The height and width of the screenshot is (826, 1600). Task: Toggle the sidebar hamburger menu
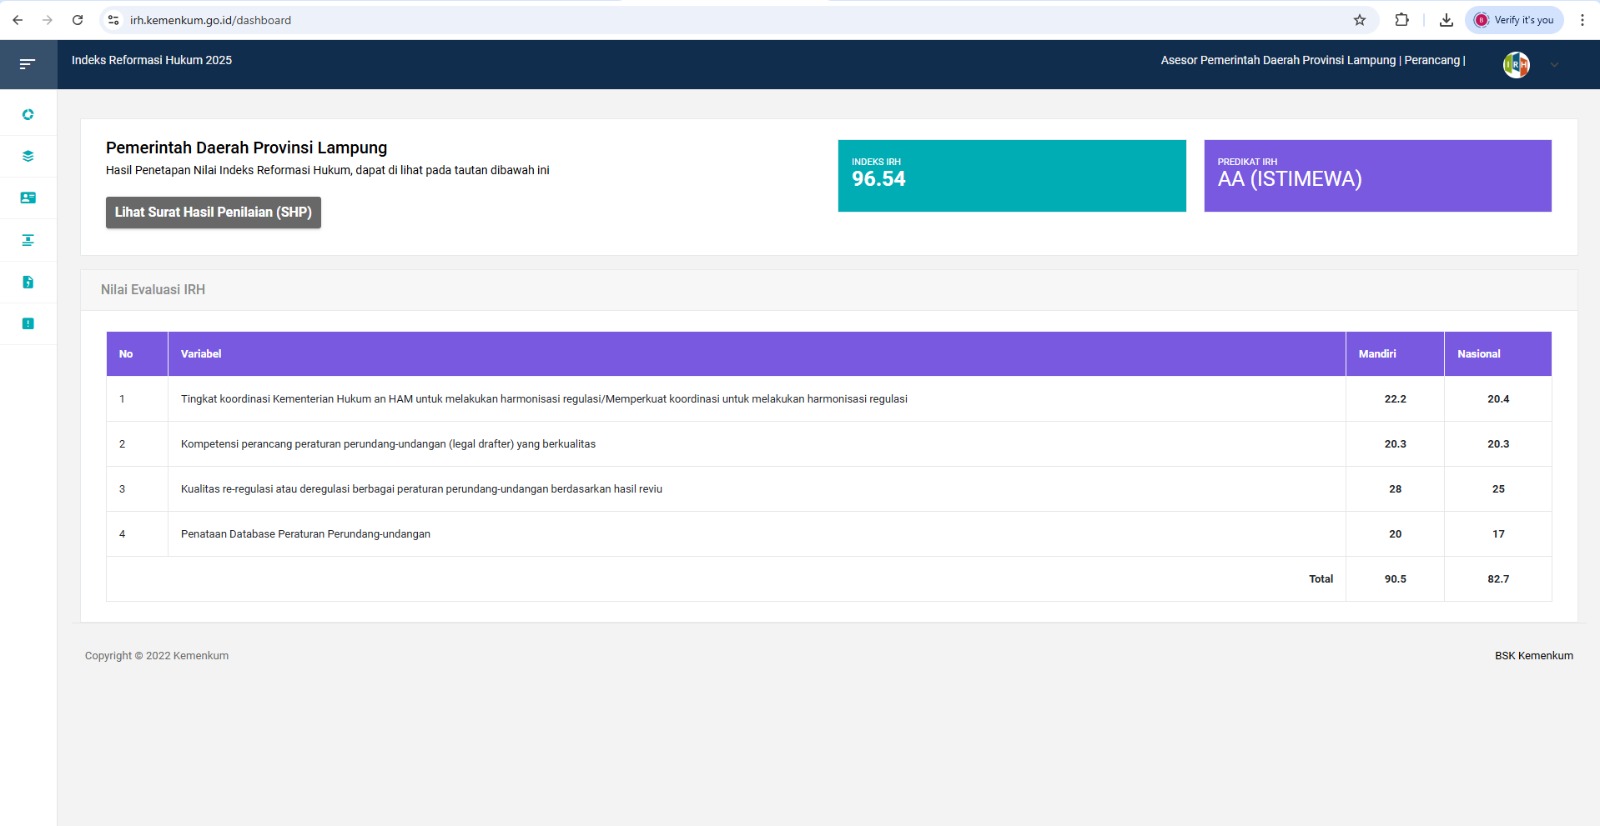pos(27,64)
